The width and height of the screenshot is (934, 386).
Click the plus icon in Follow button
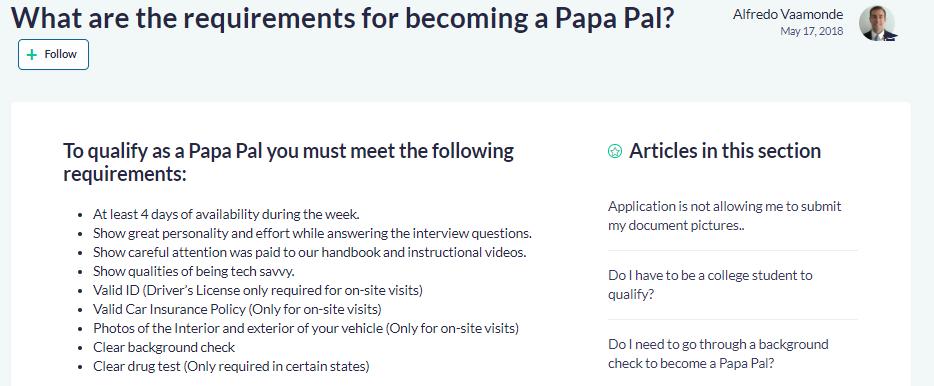click(32, 55)
